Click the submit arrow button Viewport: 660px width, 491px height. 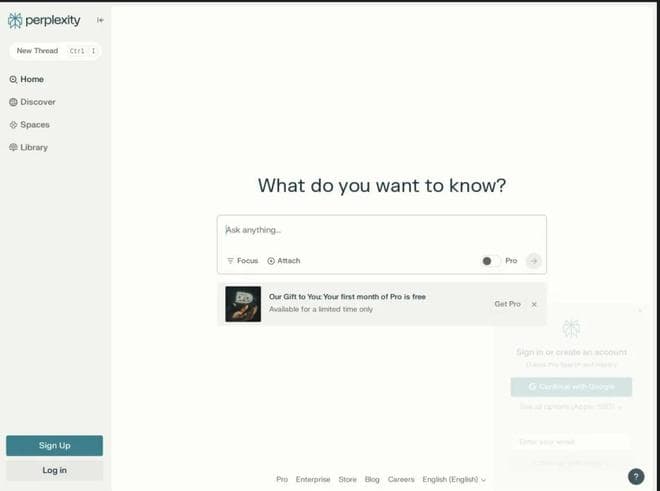point(534,261)
